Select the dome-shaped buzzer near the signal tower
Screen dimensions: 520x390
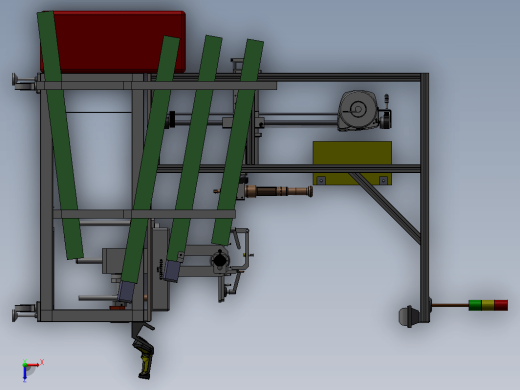pyautogui.click(x=409, y=316)
